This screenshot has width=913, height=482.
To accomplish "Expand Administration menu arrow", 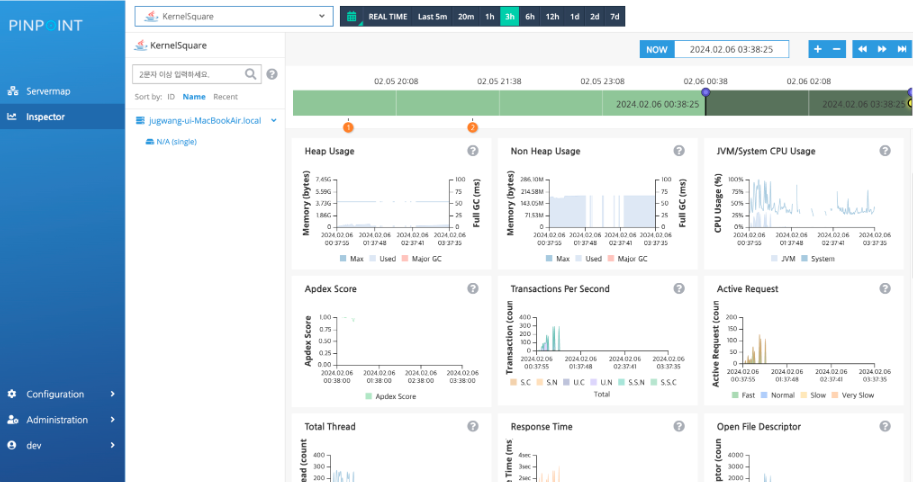I will tap(112, 420).
